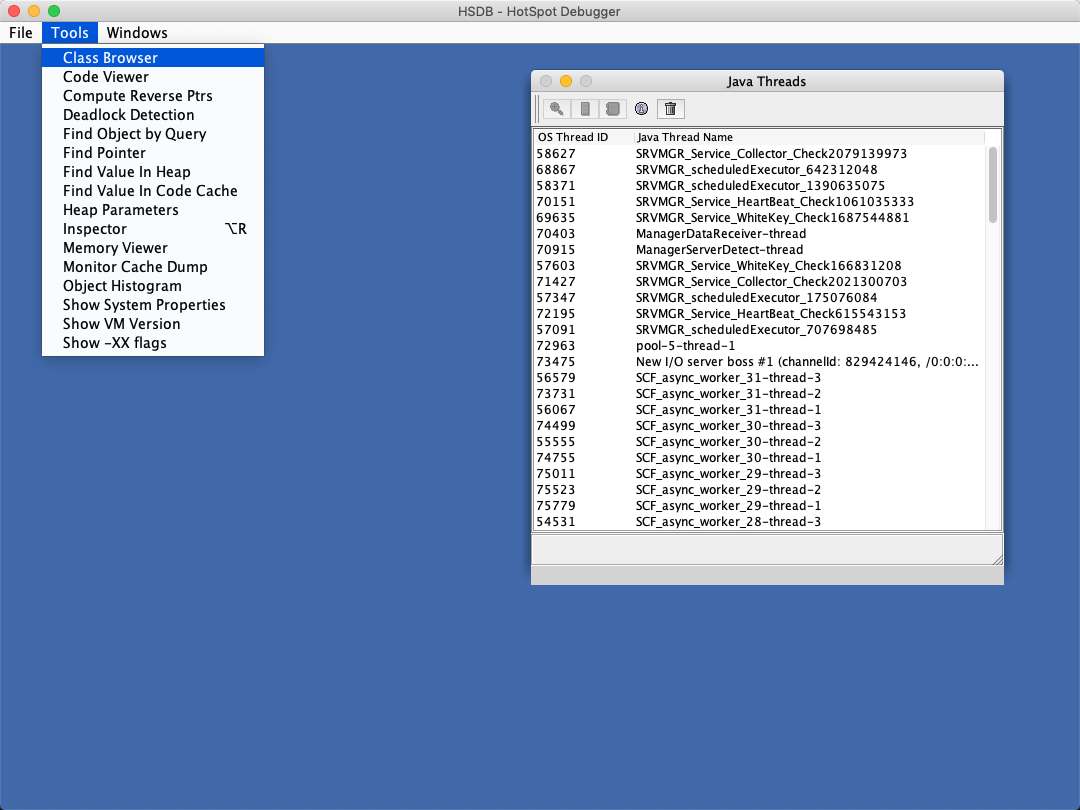Click the OS Thread ID column header
Viewport: 1080px width, 810px height.
583,137
